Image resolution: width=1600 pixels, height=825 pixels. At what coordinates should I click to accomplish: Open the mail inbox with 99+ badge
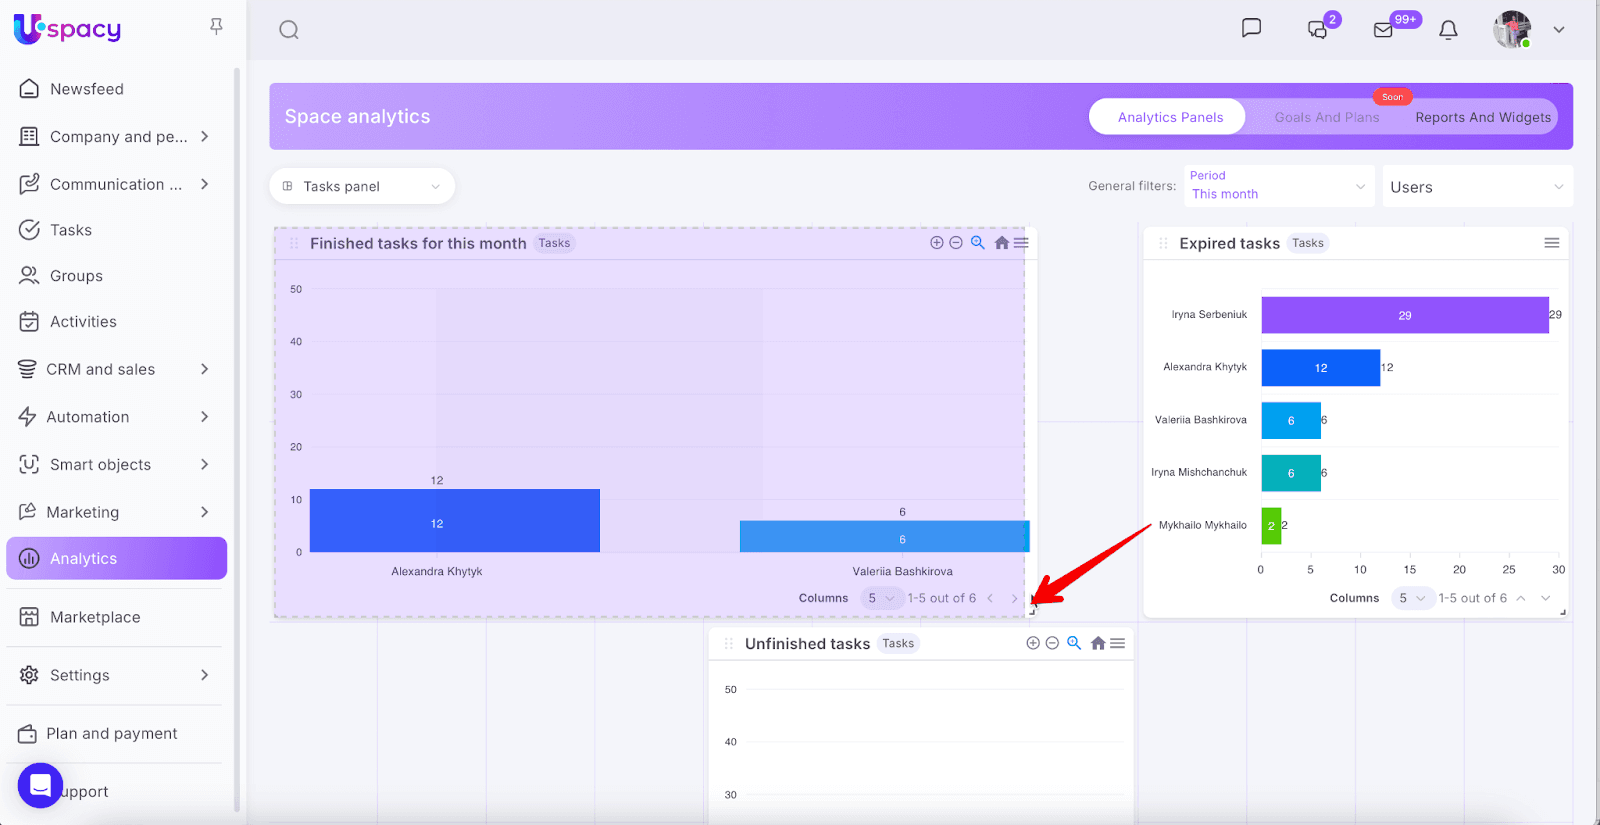point(1384,30)
